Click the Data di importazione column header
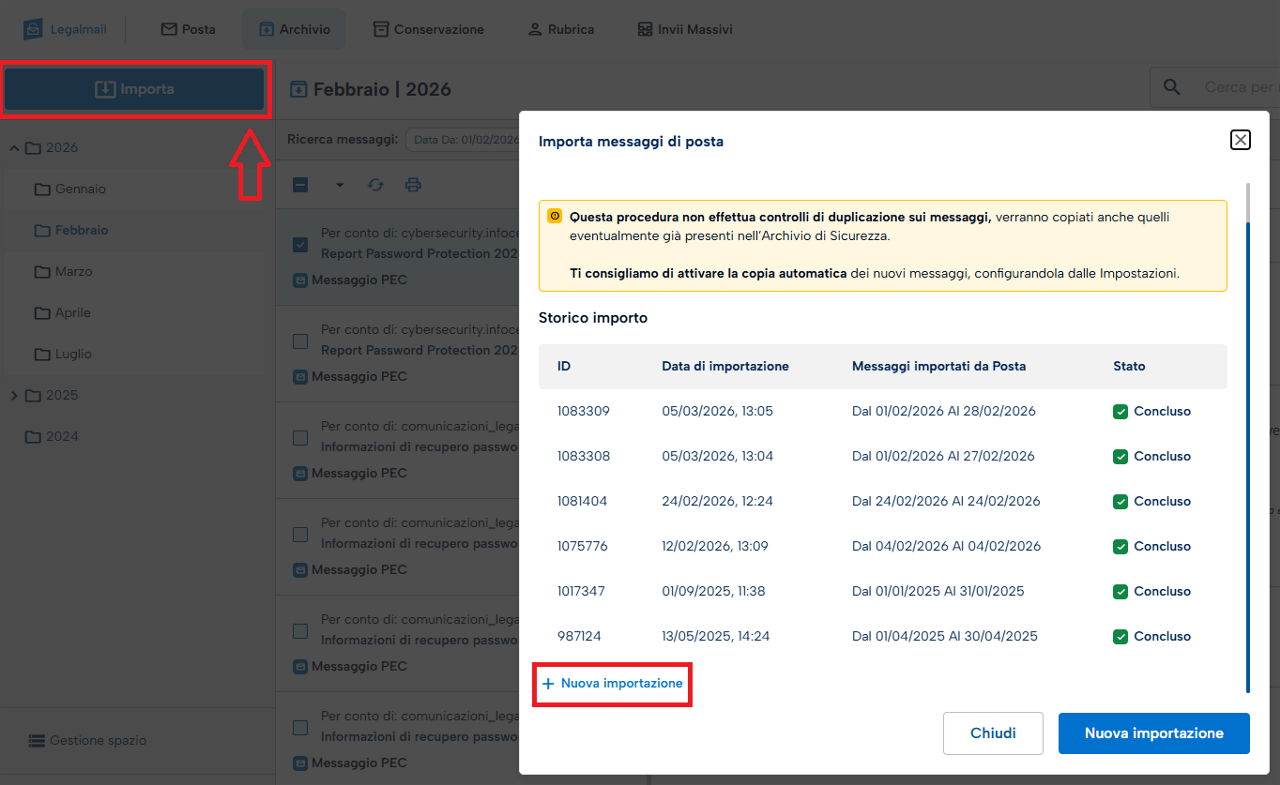This screenshot has width=1280, height=785. click(x=725, y=366)
